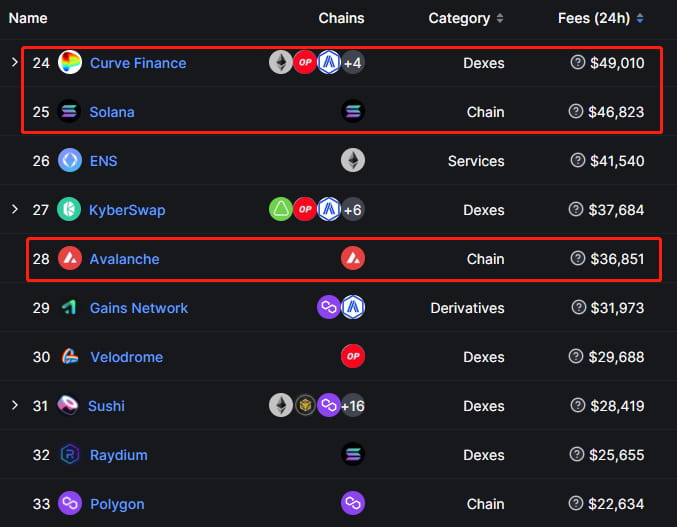Show the +4 additional chains for Curve

[352, 63]
